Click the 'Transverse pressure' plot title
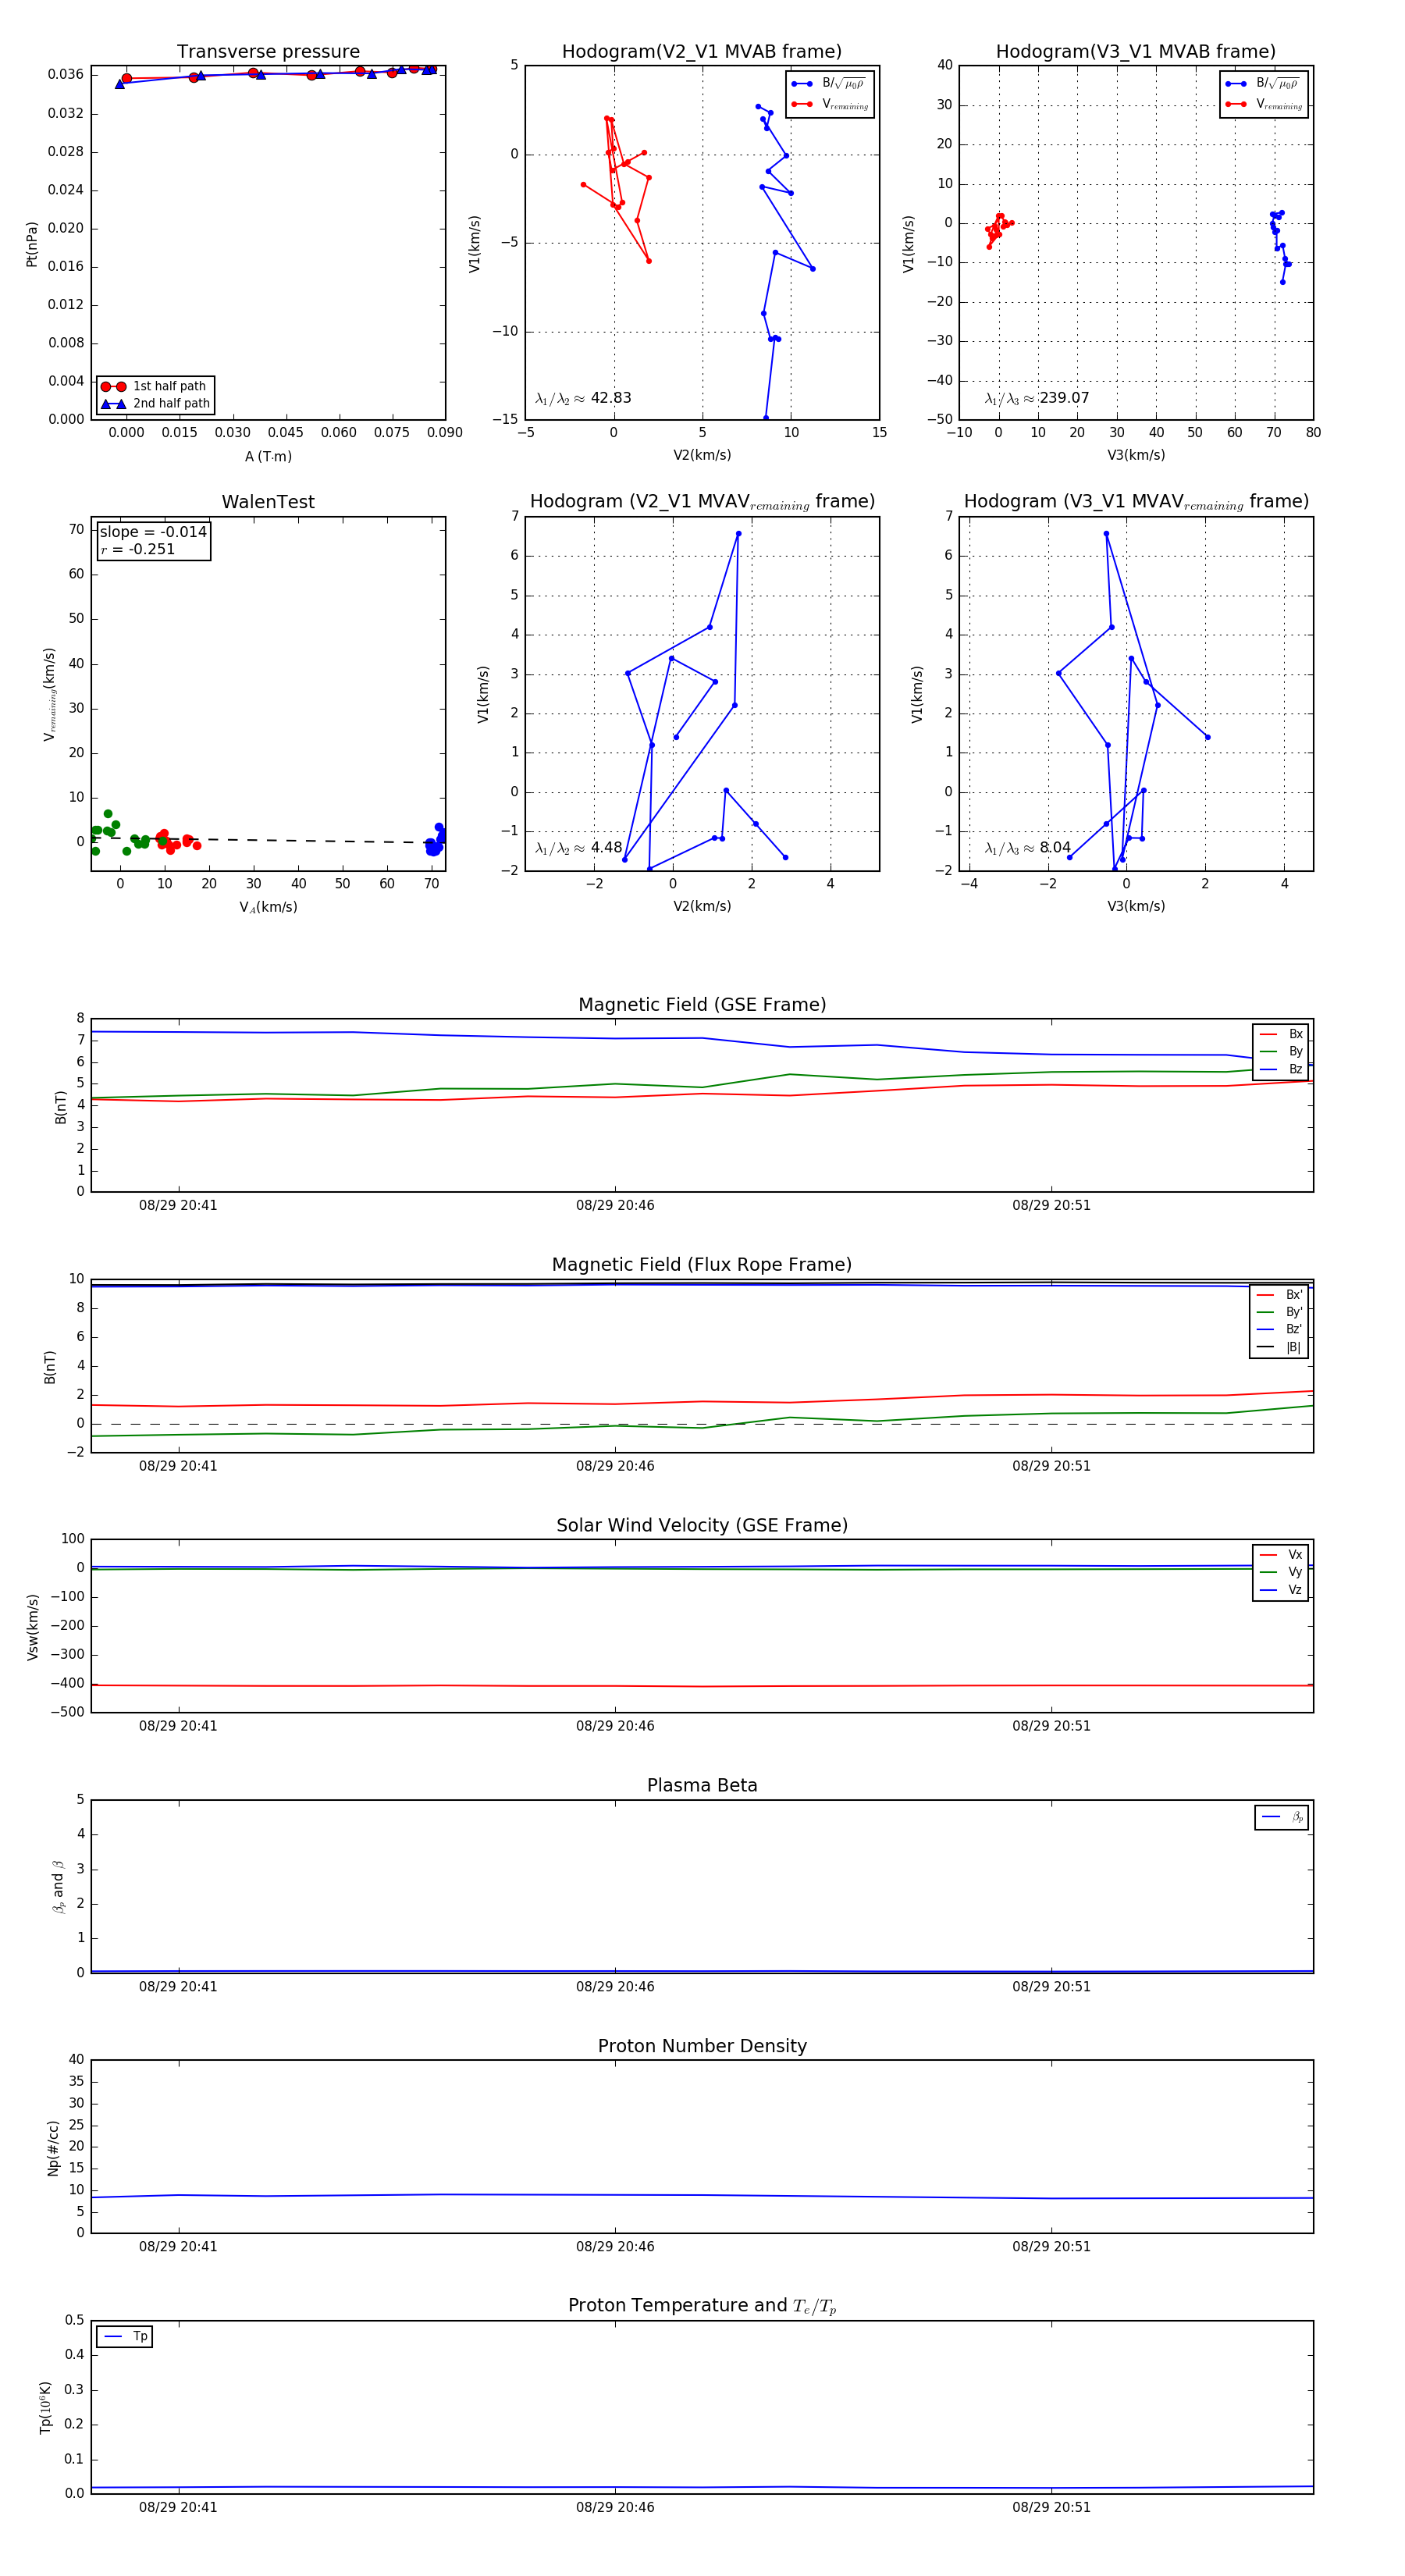 pyautogui.click(x=268, y=52)
